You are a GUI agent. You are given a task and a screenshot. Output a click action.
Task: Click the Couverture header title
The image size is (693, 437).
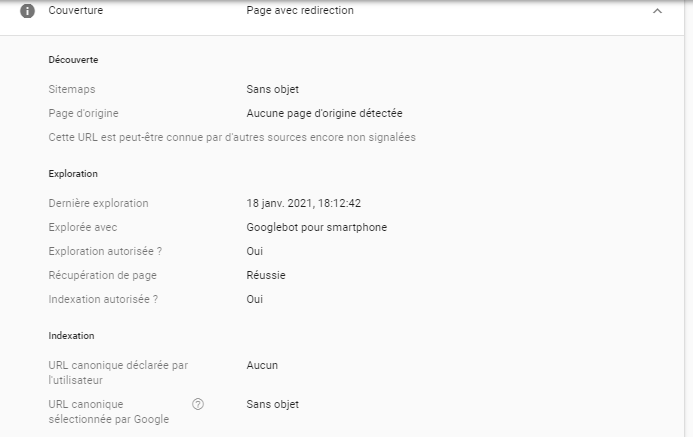tap(75, 11)
